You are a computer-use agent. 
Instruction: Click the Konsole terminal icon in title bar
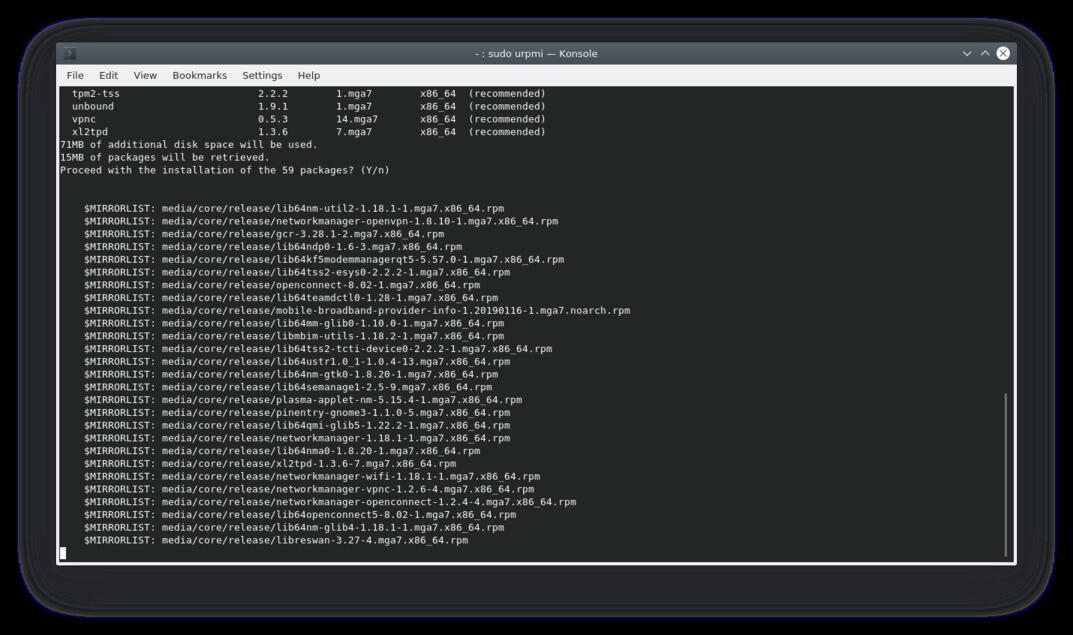(x=69, y=53)
